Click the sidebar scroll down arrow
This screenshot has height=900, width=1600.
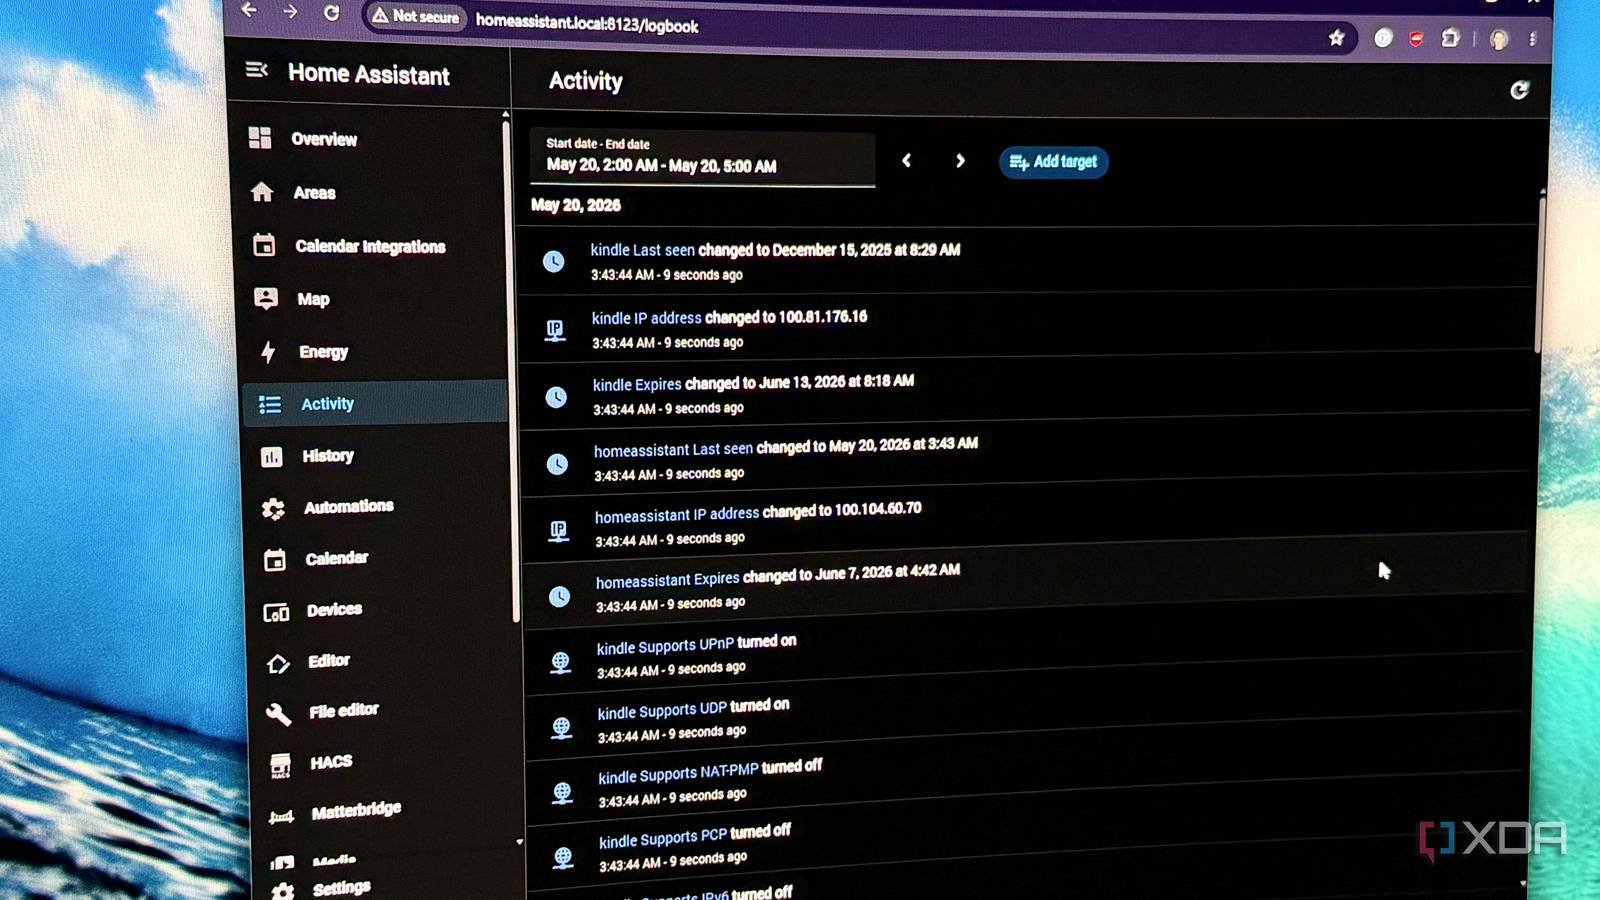pyautogui.click(x=519, y=842)
